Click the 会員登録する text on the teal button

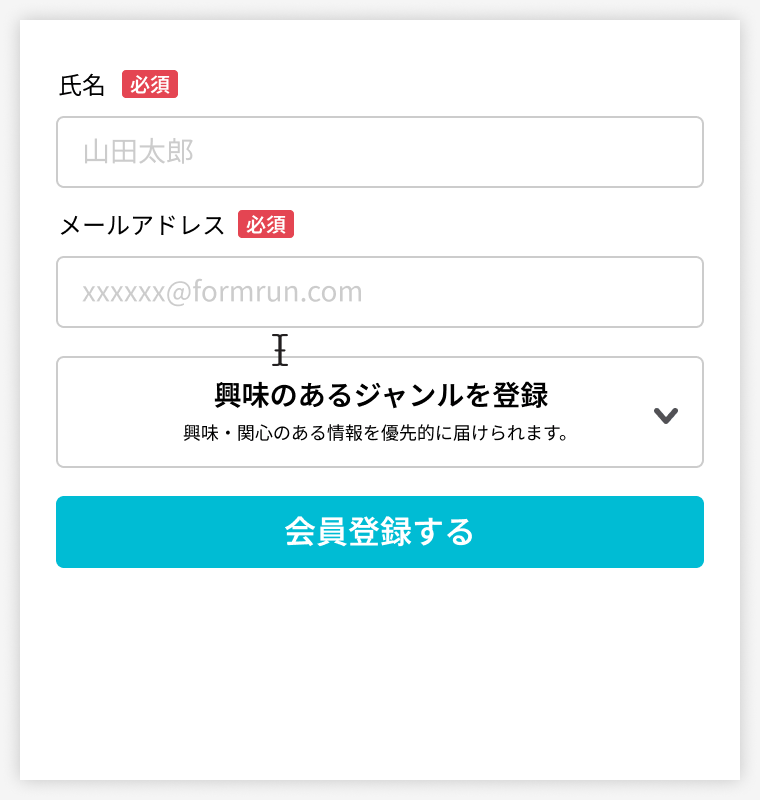[380, 532]
